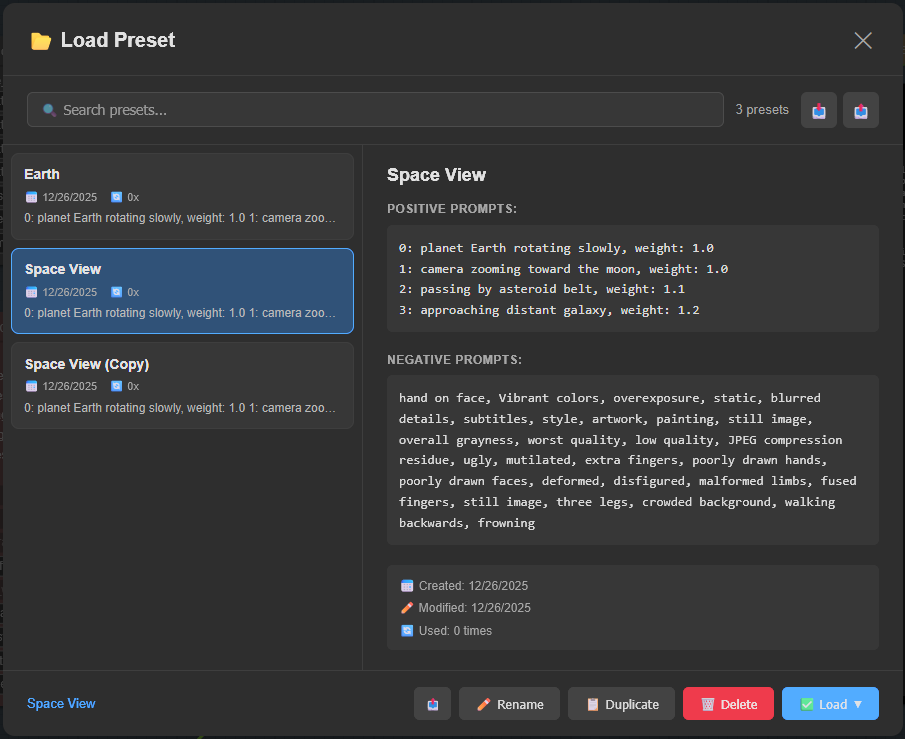Open the Load button's dropdown arrow

pyautogui.click(x=858, y=704)
